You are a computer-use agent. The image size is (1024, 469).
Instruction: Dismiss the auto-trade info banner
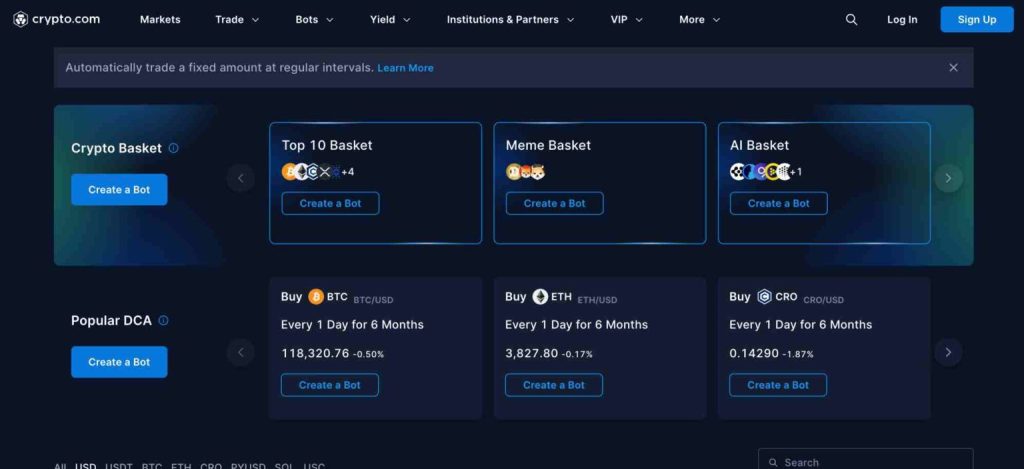pos(953,67)
